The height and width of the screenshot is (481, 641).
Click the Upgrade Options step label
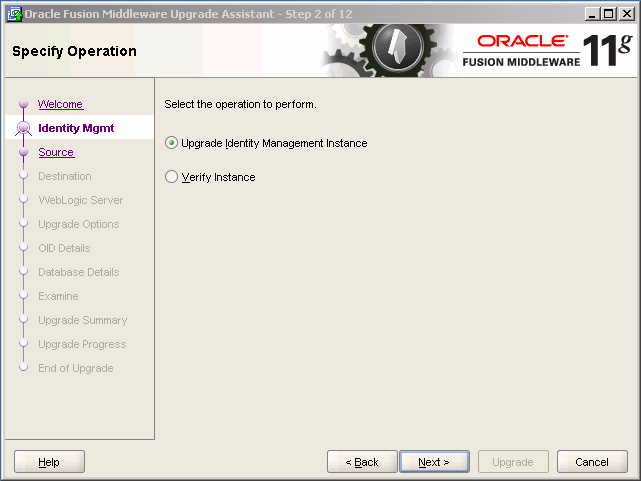(x=78, y=224)
